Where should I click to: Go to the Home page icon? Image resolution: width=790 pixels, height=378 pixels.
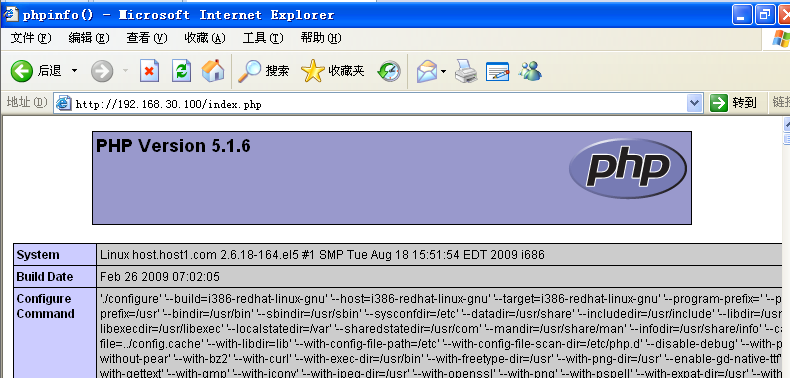click(213, 71)
